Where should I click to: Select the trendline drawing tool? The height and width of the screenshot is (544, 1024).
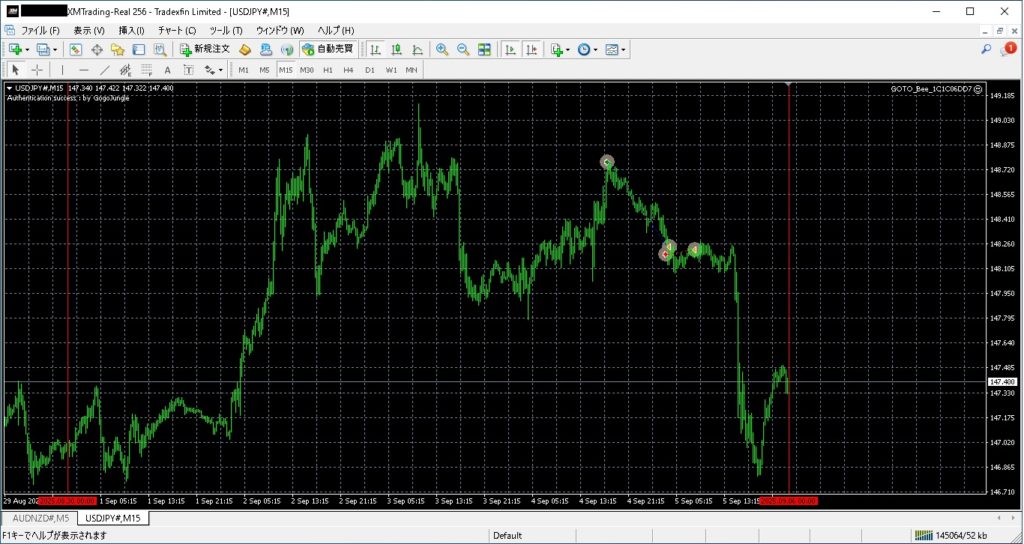point(104,70)
